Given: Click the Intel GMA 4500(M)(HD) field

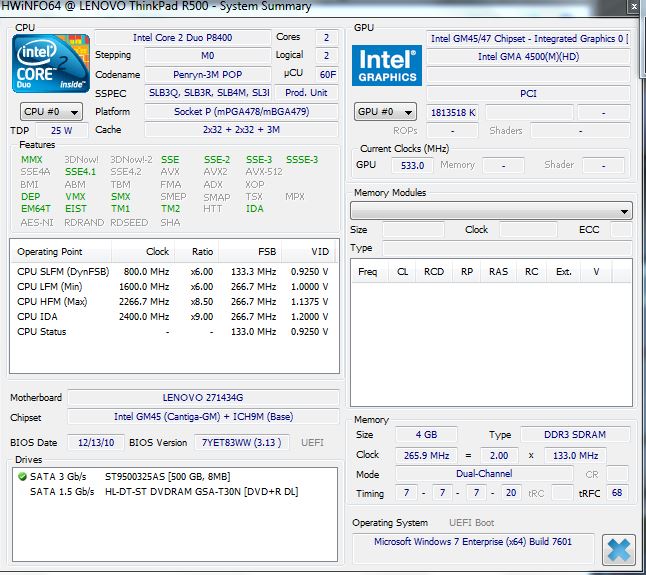Looking at the screenshot, I should pyautogui.click(x=528, y=57).
